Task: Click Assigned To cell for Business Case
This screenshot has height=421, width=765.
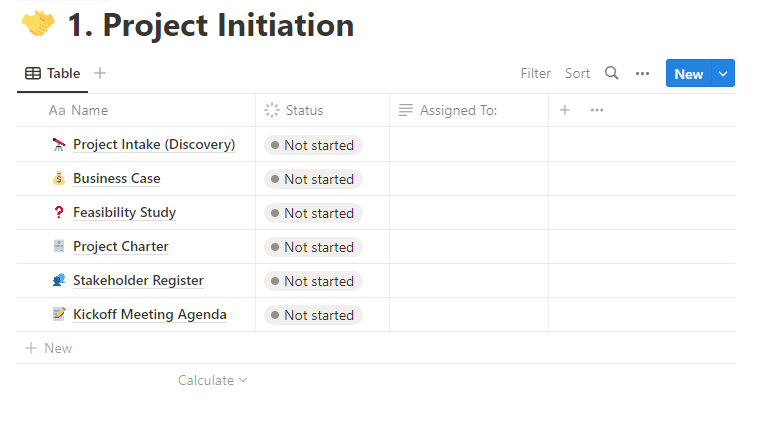Action: tap(468, 179)
